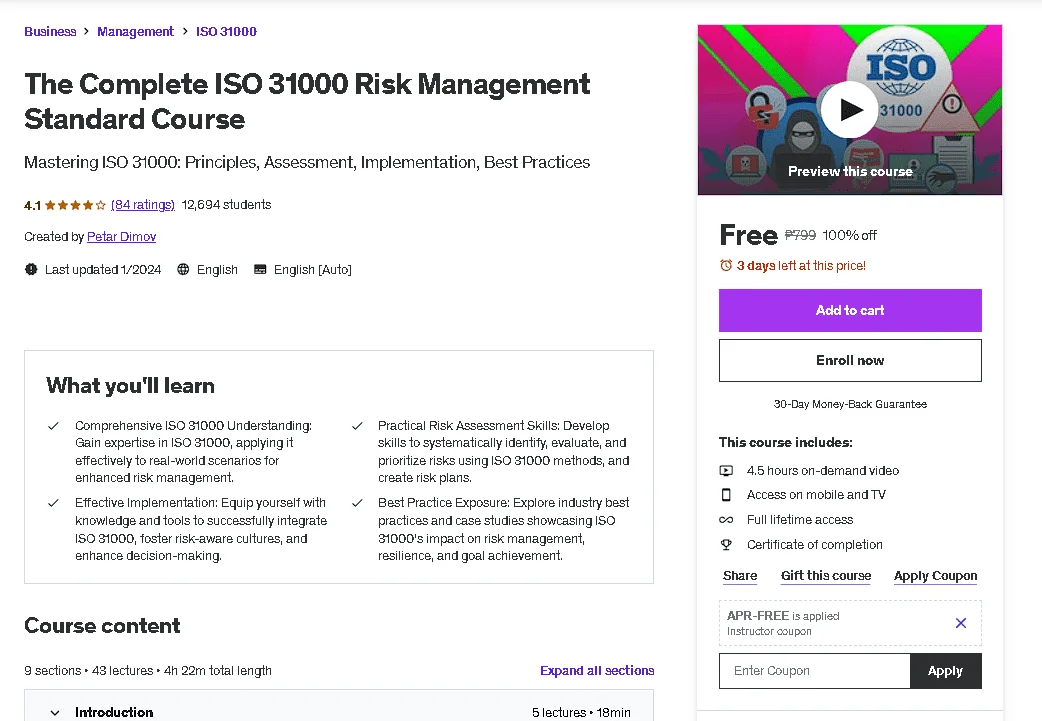The width and height of the screenshot is (1042, 721).
Task: Click the 12,694 students text
Action: click(226, 205)
